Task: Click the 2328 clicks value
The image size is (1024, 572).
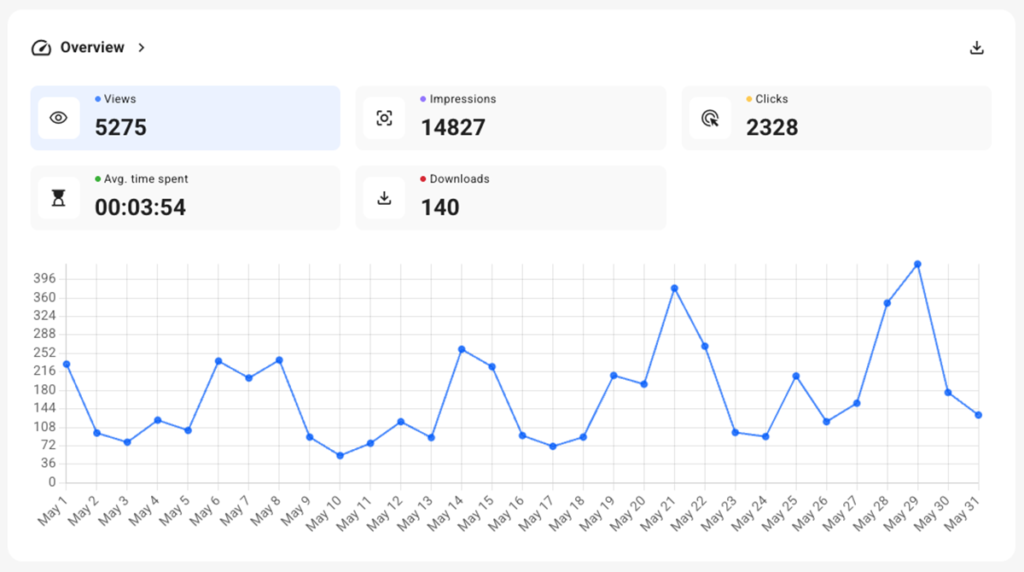Action: [x=772, y=127]
